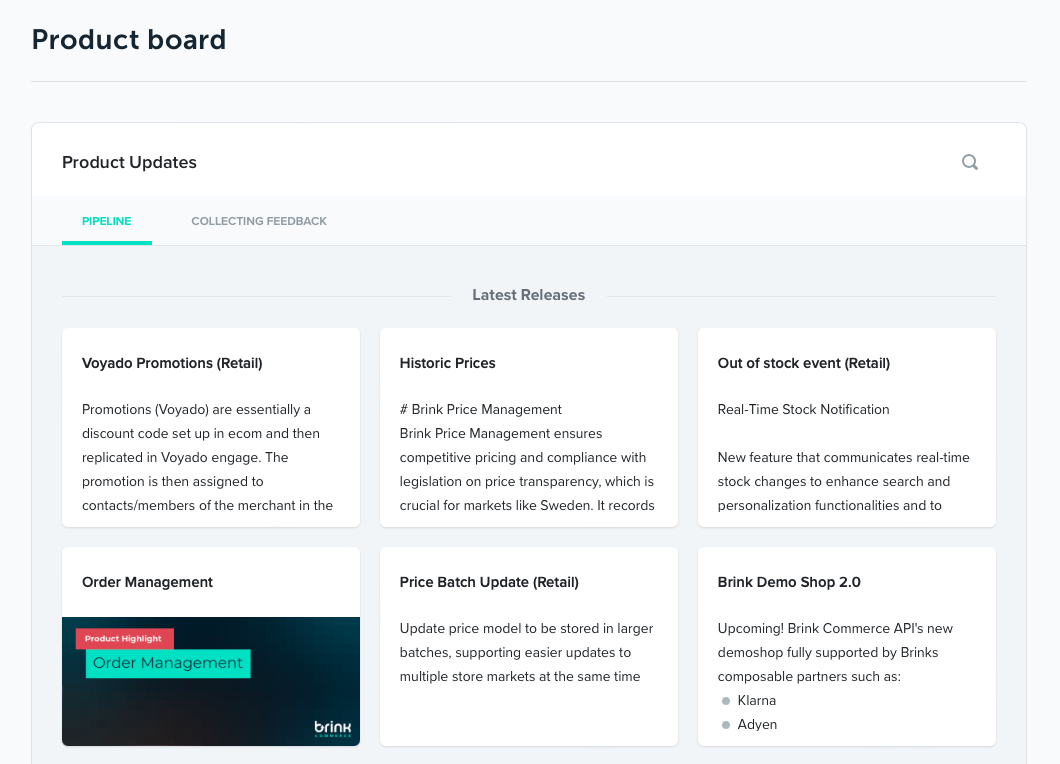
Task: Click the '# Brink Price Management' line
Action: (x=481, y=409)
